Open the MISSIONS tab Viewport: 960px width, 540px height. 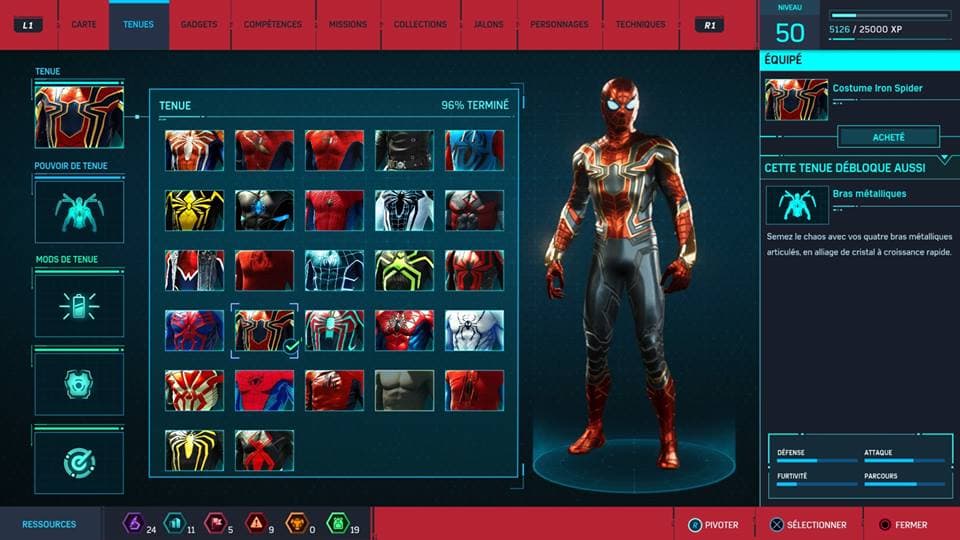pos(348,24)
